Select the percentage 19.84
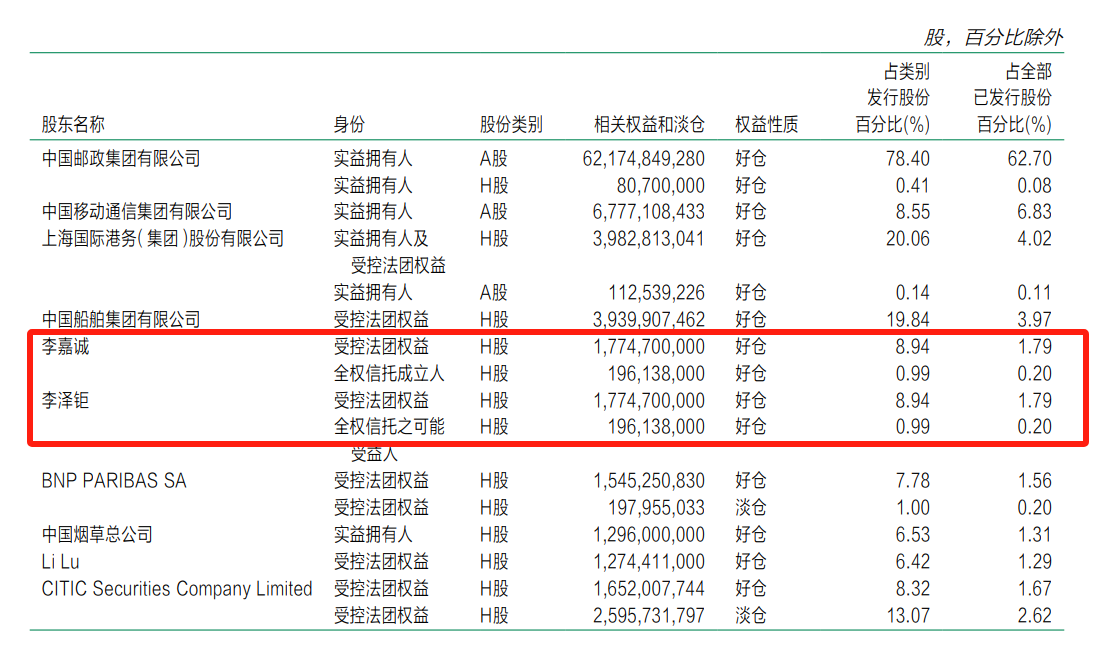The width and height of the screenshot is (1109, 659). click(908, 320)
